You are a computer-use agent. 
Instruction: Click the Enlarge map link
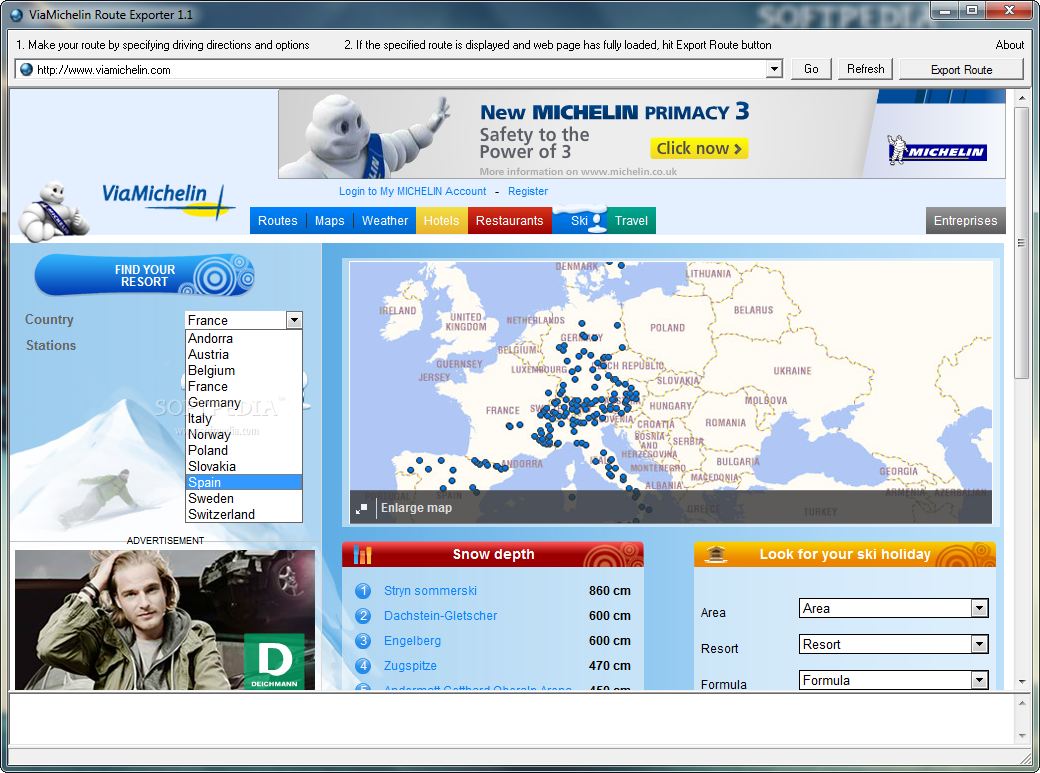417,508
